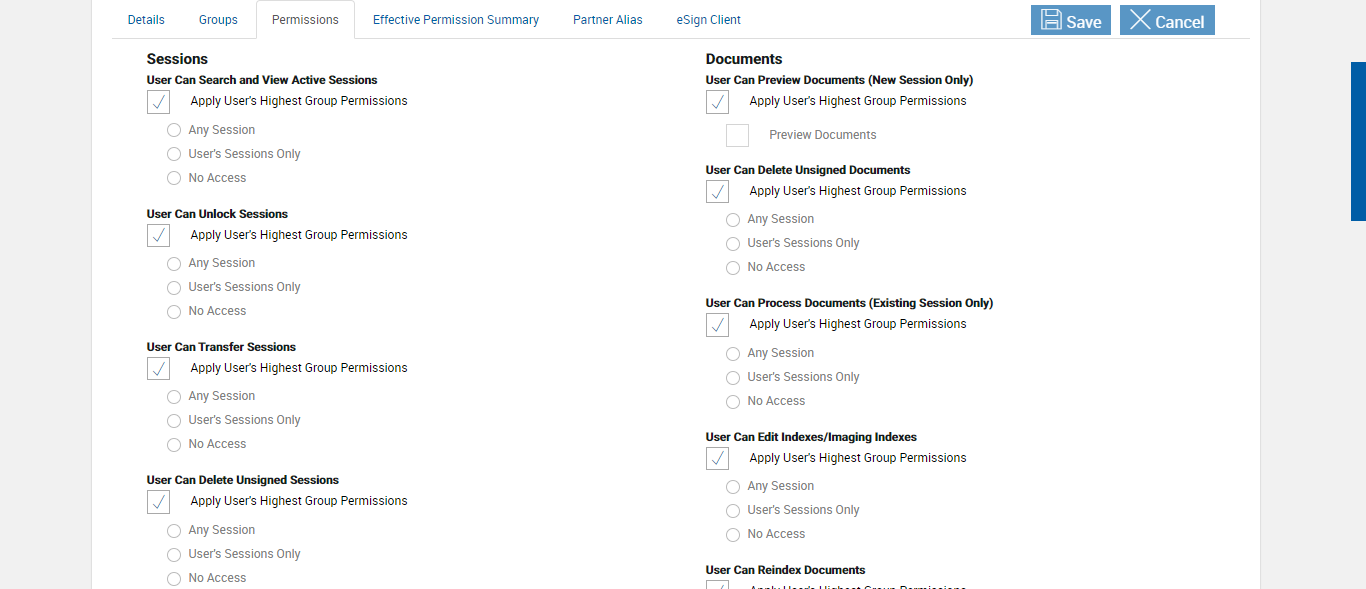Uncheck group permissions for Delete Unsigned Documents
Viewport: 1366px width, 589px height.
click(718, 192)
